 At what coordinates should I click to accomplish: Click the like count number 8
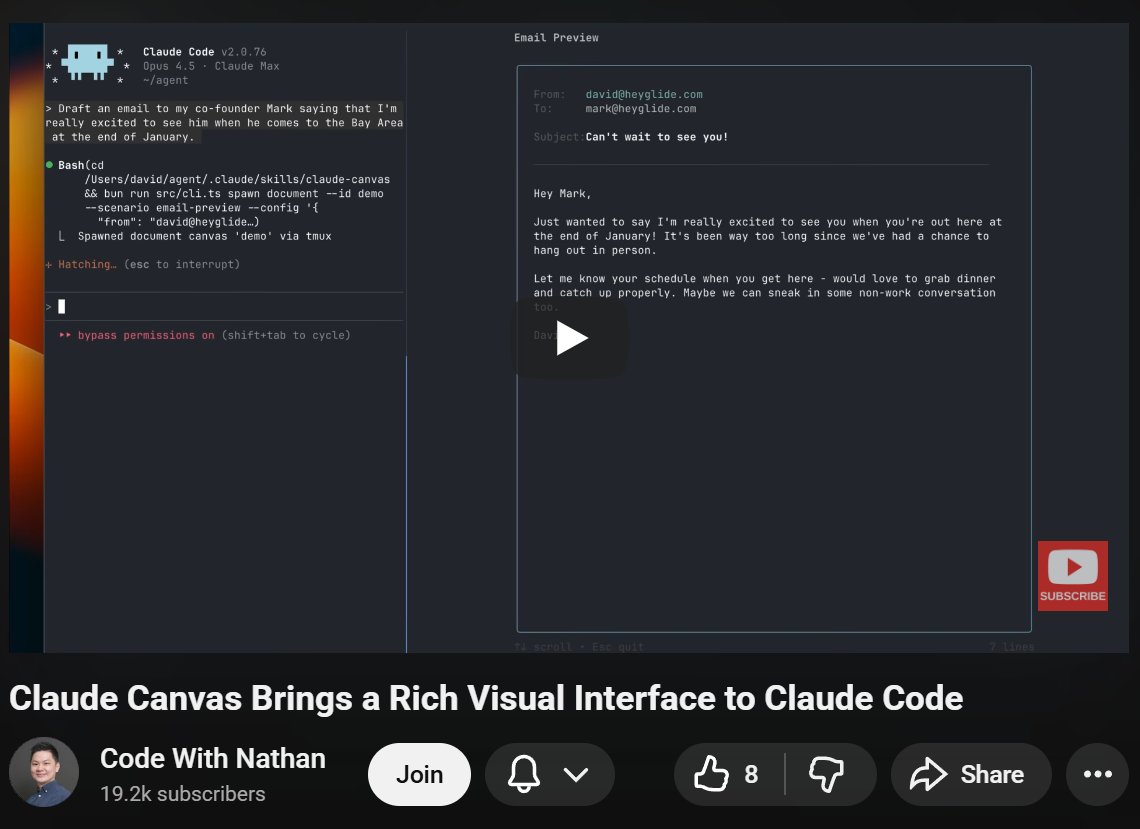click(x=751, y=774)
